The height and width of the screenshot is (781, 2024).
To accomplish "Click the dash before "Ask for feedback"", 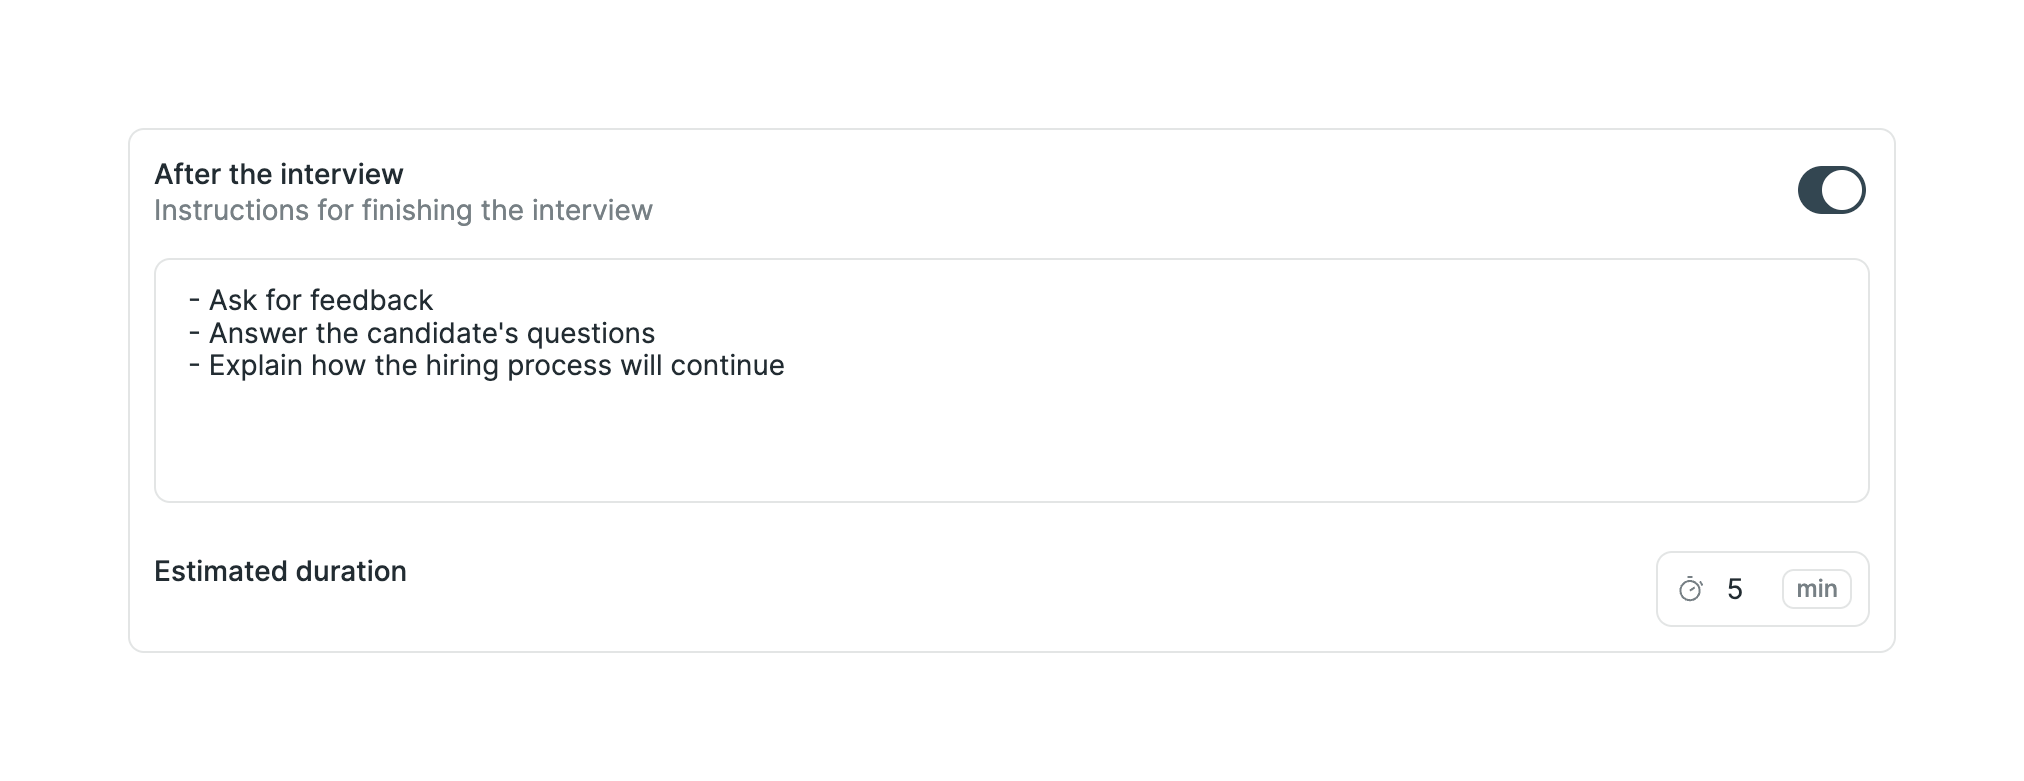I will click(x=194, y=300).
